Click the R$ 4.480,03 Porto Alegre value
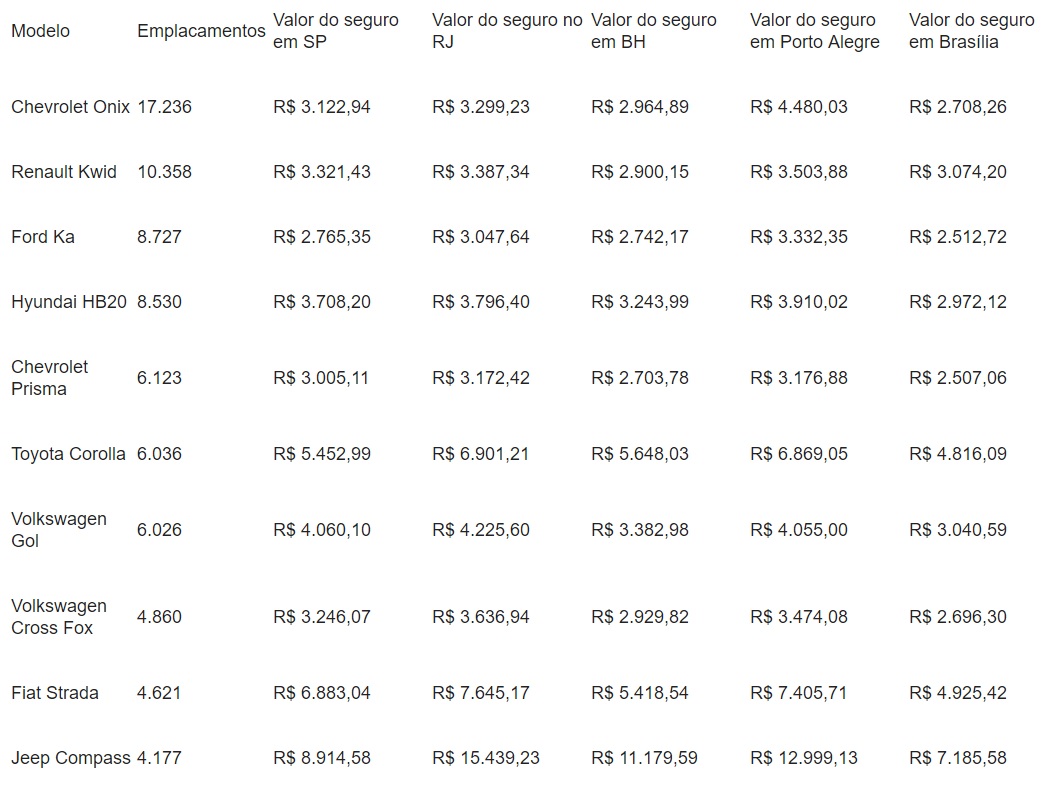The image size is (1046, 786). coord(799,107)
